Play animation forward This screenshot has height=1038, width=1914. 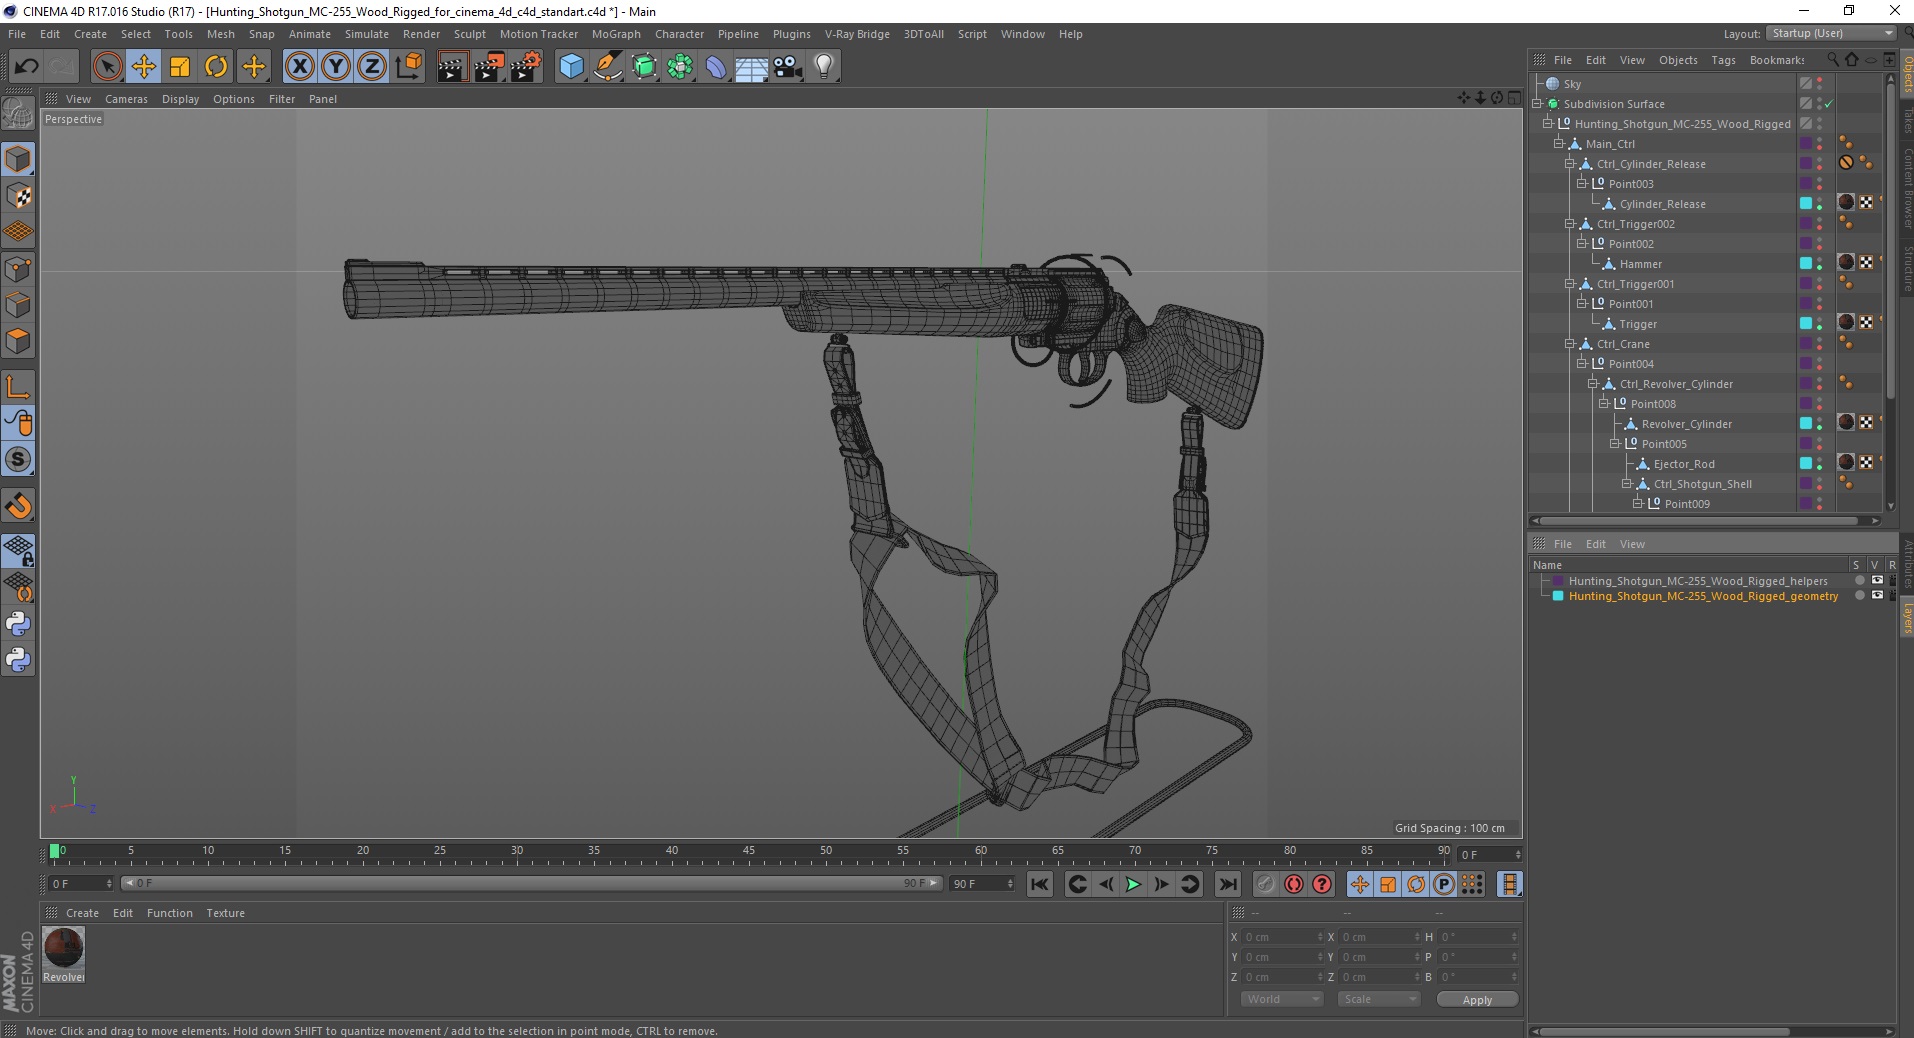coord(1133,884)
